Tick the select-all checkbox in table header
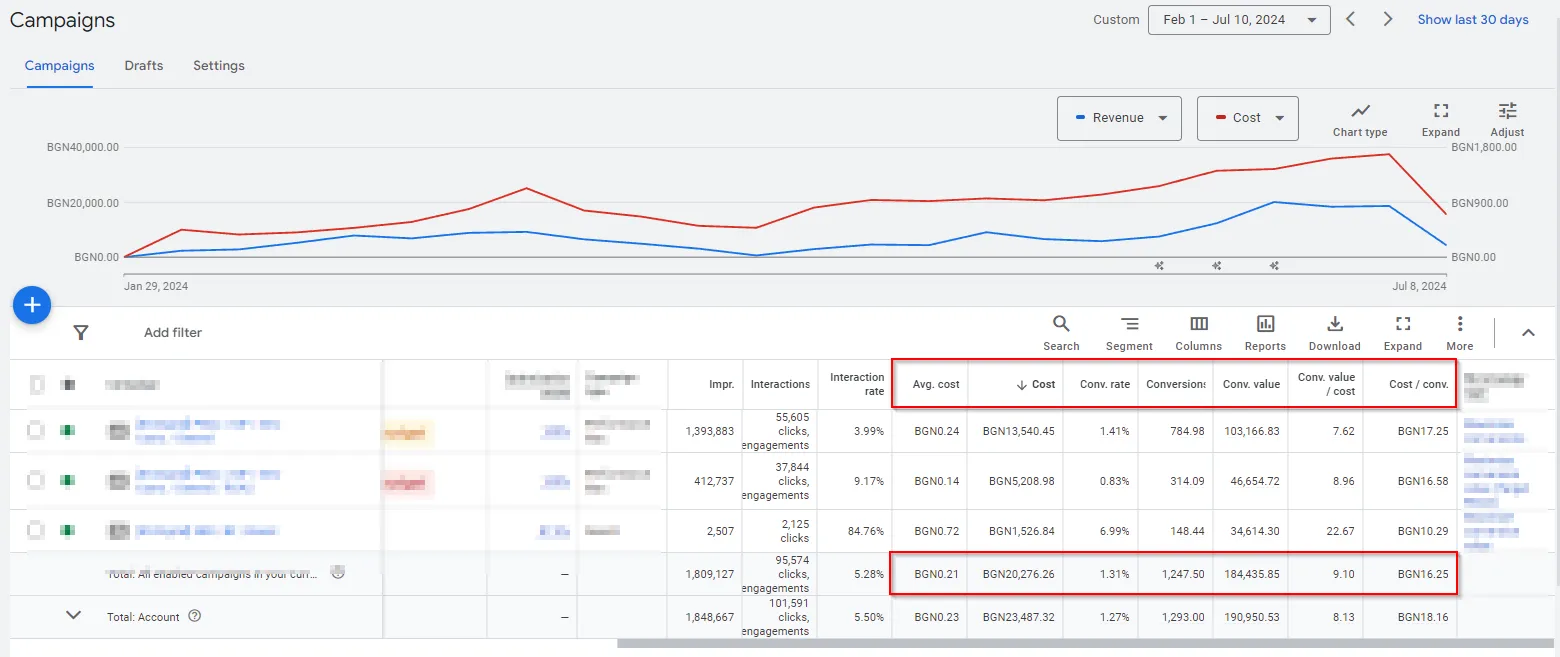The height and width of the screenshot is (657, 1560). tap(37, 384)
